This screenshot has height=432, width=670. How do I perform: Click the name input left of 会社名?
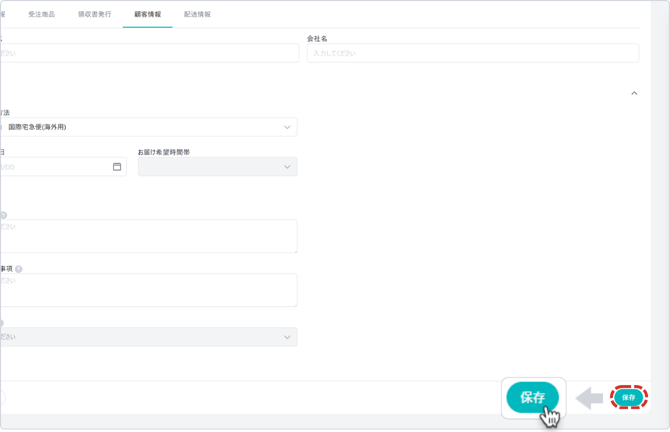149,53
